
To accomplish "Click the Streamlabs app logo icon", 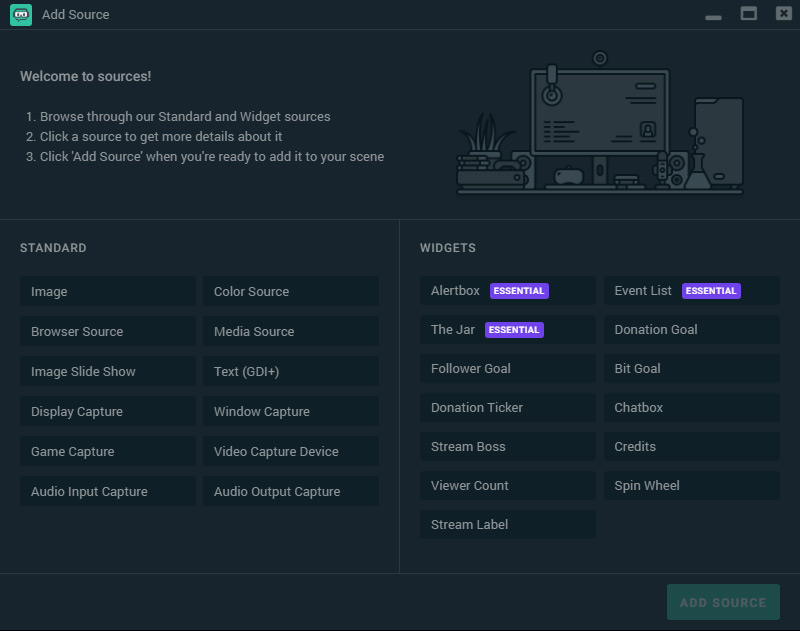I will [x=21, y=15].
